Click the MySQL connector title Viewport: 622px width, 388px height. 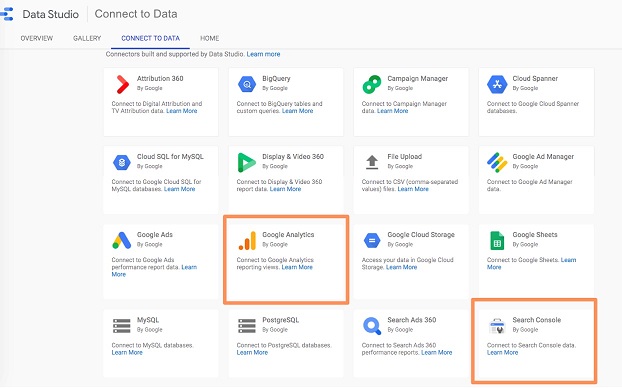(148, 320)
